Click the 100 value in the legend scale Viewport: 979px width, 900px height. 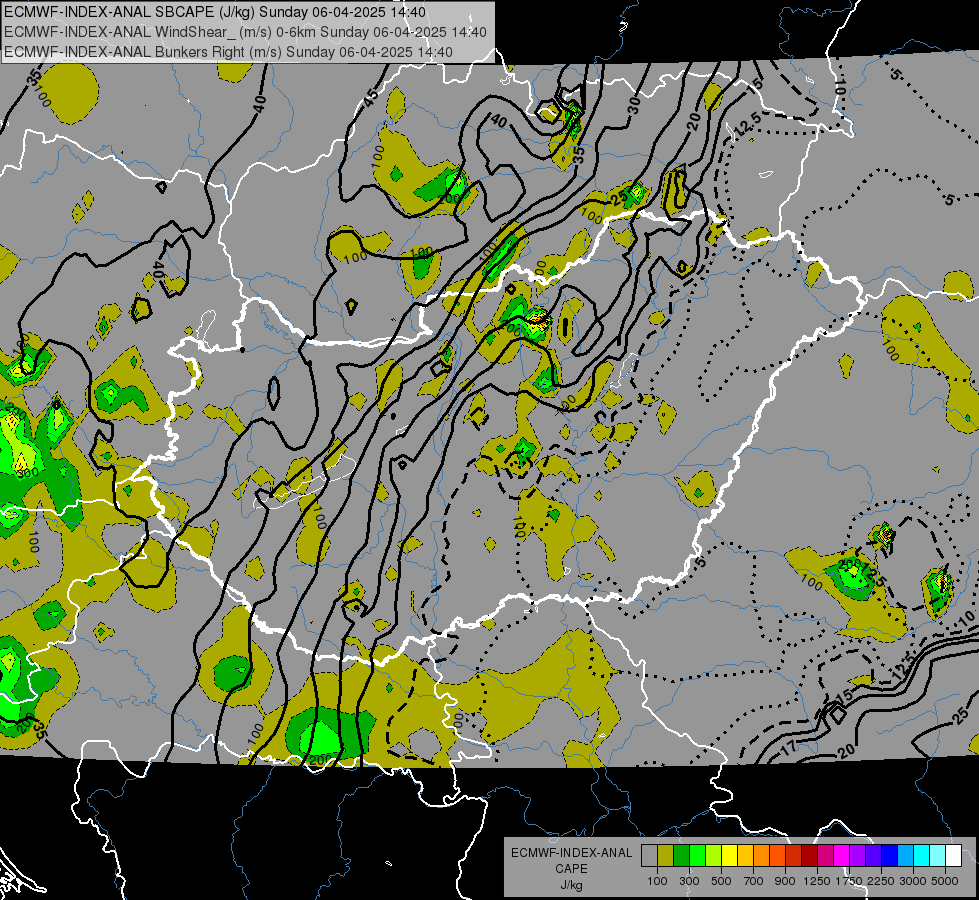657,881
